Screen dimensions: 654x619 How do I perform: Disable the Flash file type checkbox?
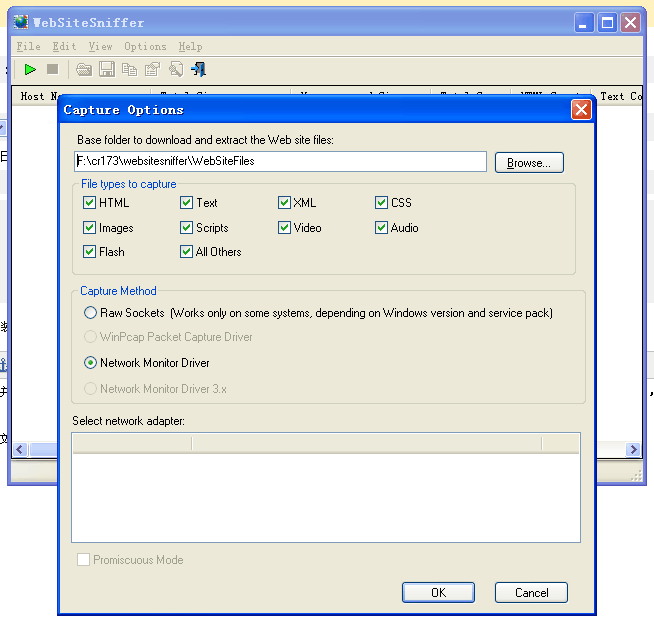click(90, 252)
